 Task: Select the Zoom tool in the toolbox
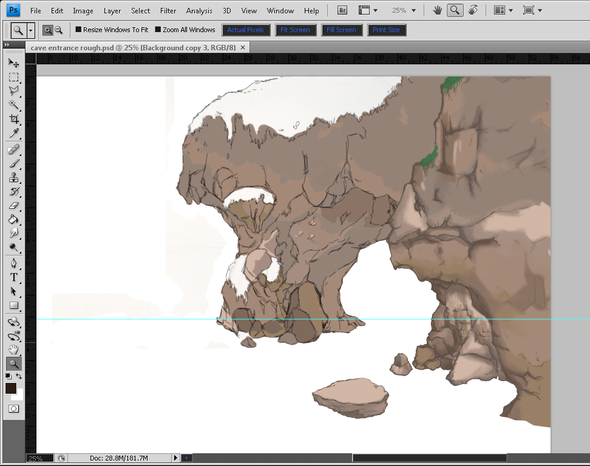[14, 364]
